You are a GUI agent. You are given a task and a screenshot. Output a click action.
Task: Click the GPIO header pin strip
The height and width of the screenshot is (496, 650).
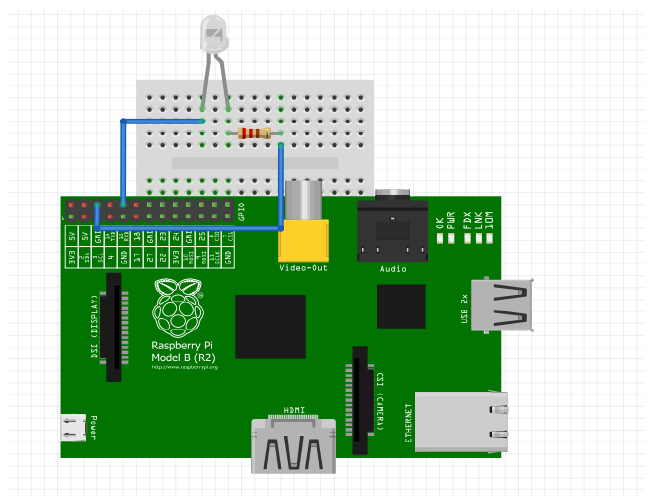point(149,210)
